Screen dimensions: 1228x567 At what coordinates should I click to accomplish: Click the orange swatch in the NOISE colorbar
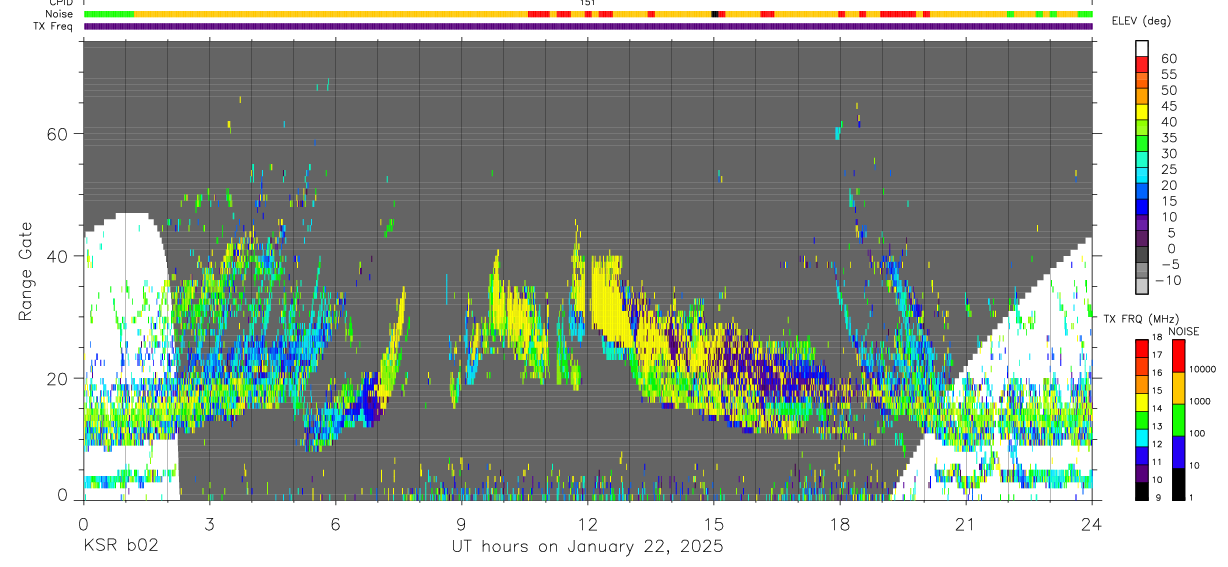(x=1178, y=387)
